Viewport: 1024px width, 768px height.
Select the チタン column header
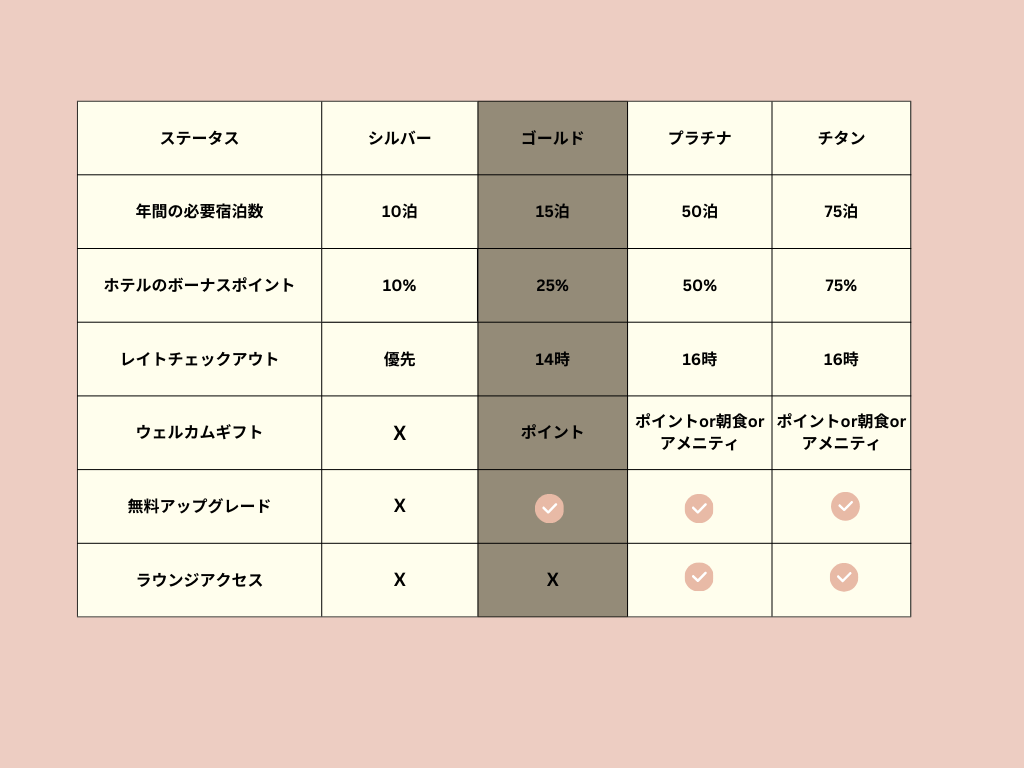click(x=841, y=138)
